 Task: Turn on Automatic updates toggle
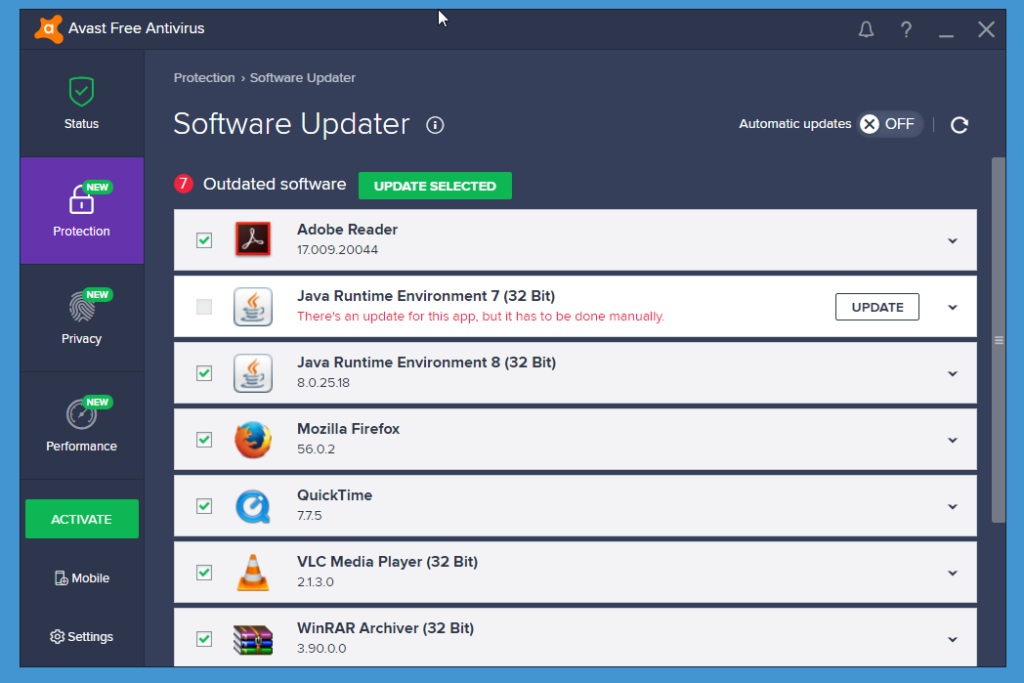[x=889, y=124]
